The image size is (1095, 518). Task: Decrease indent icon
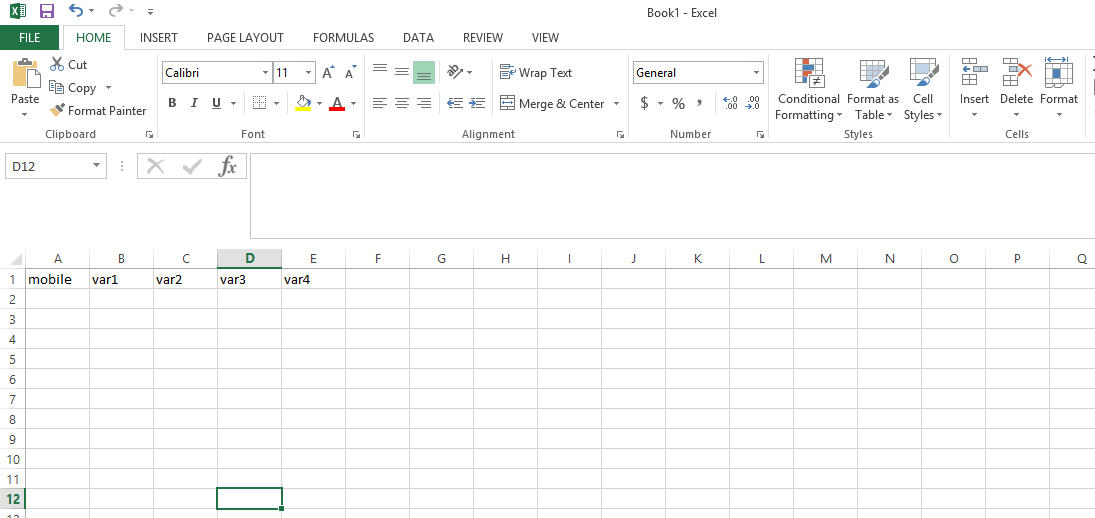tap(455, 103)
